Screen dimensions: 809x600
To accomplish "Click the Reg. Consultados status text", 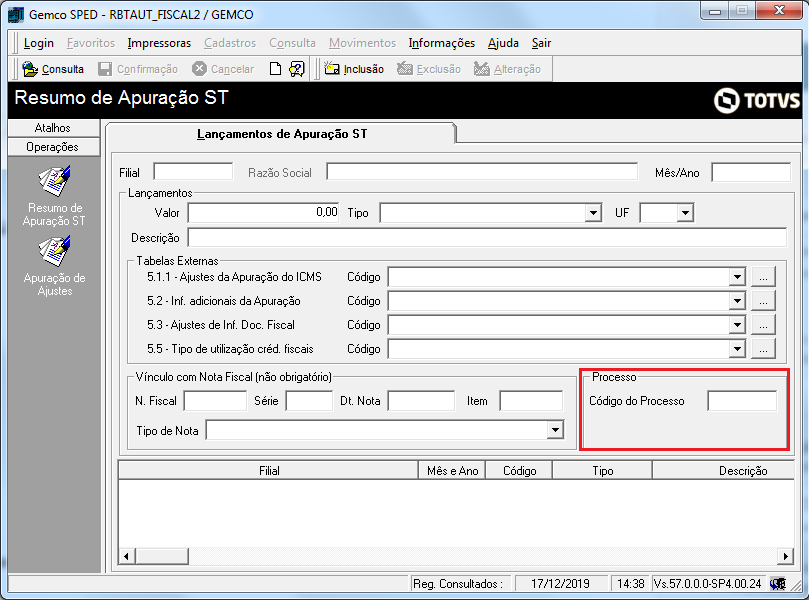I will [458, 583].
